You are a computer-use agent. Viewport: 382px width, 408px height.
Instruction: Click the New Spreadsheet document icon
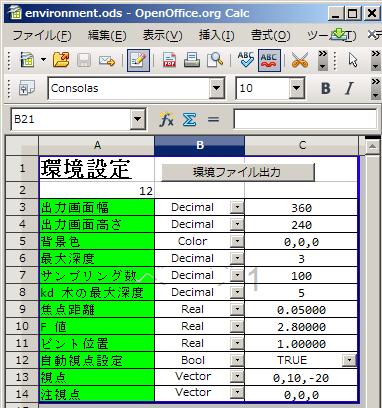[27, 61]
